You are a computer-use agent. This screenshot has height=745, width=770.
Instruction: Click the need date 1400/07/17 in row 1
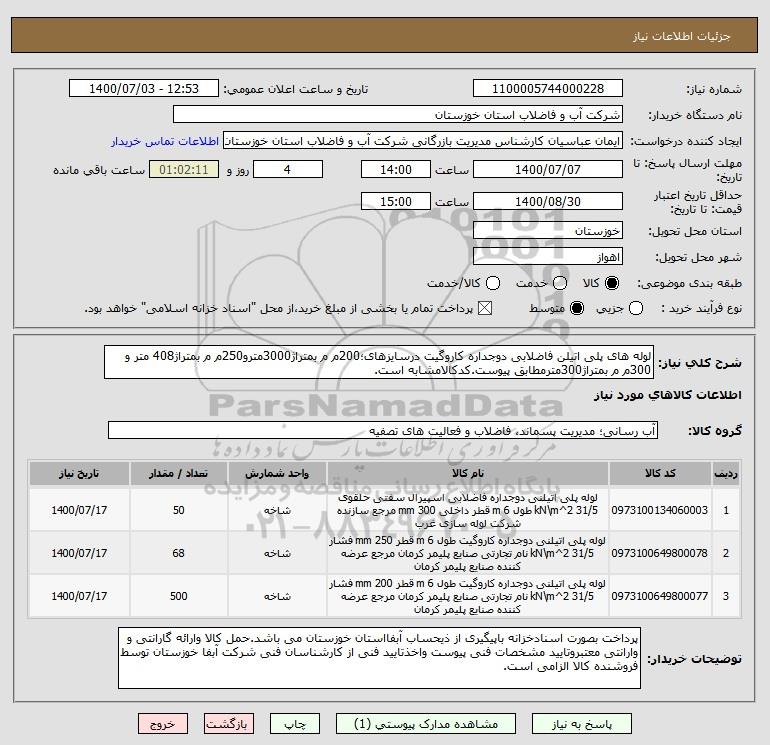(x=79, y=510)
